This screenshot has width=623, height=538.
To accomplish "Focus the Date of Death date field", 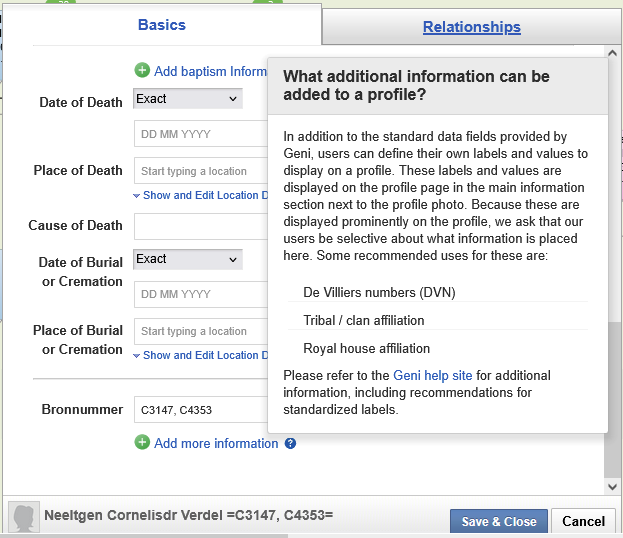I will (x=200, y=134).
